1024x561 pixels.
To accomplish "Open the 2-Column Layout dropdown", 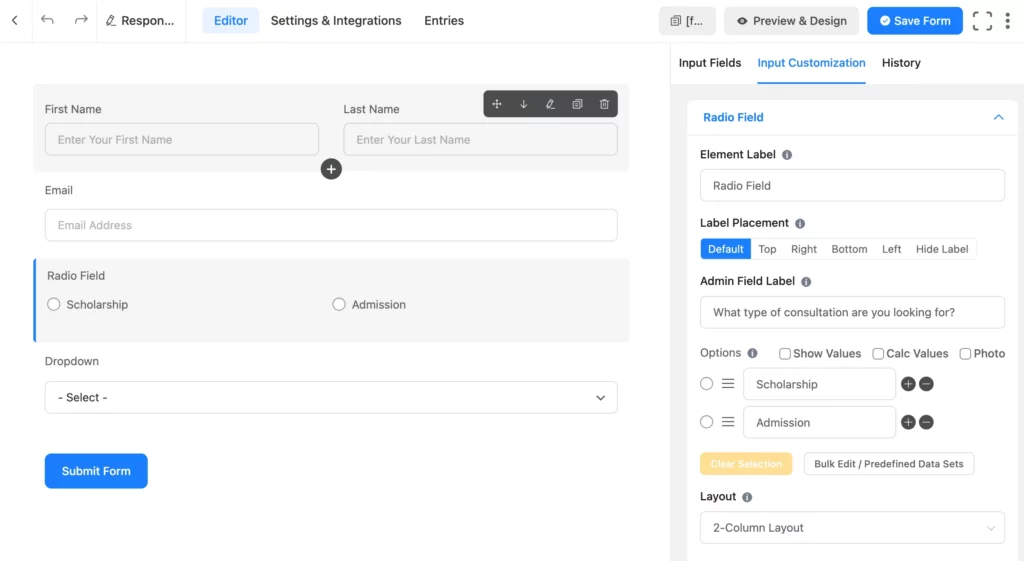I will [x=852, y=528].
